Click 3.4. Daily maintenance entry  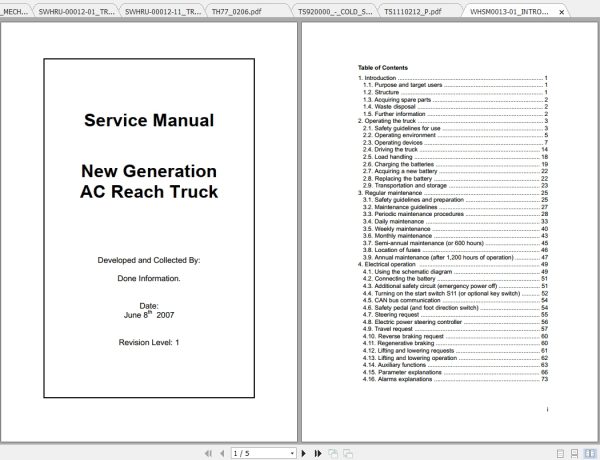(455, 222)
